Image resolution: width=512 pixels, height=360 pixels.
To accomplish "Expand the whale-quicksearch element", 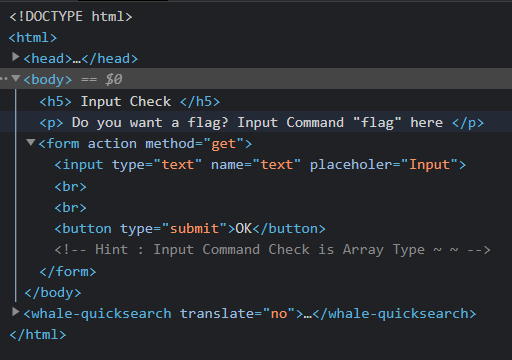I will [15, 312].
